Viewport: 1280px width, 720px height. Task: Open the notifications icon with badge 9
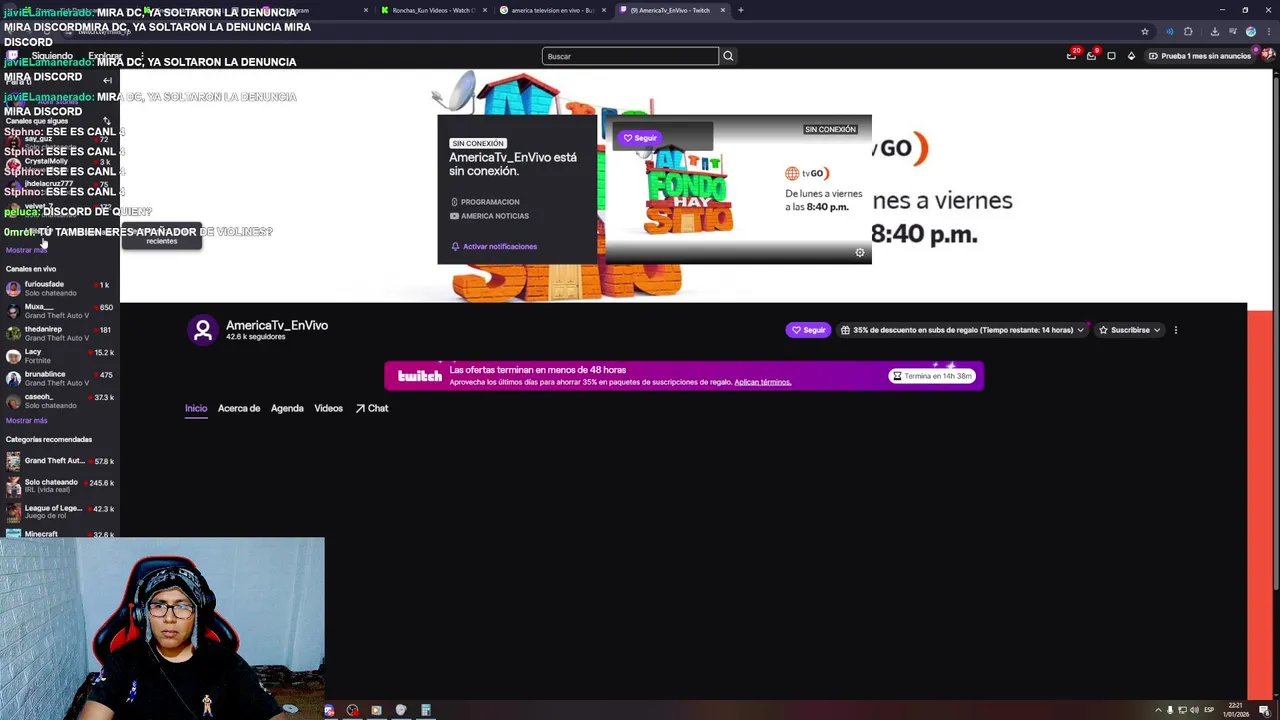click(1091, 56)
